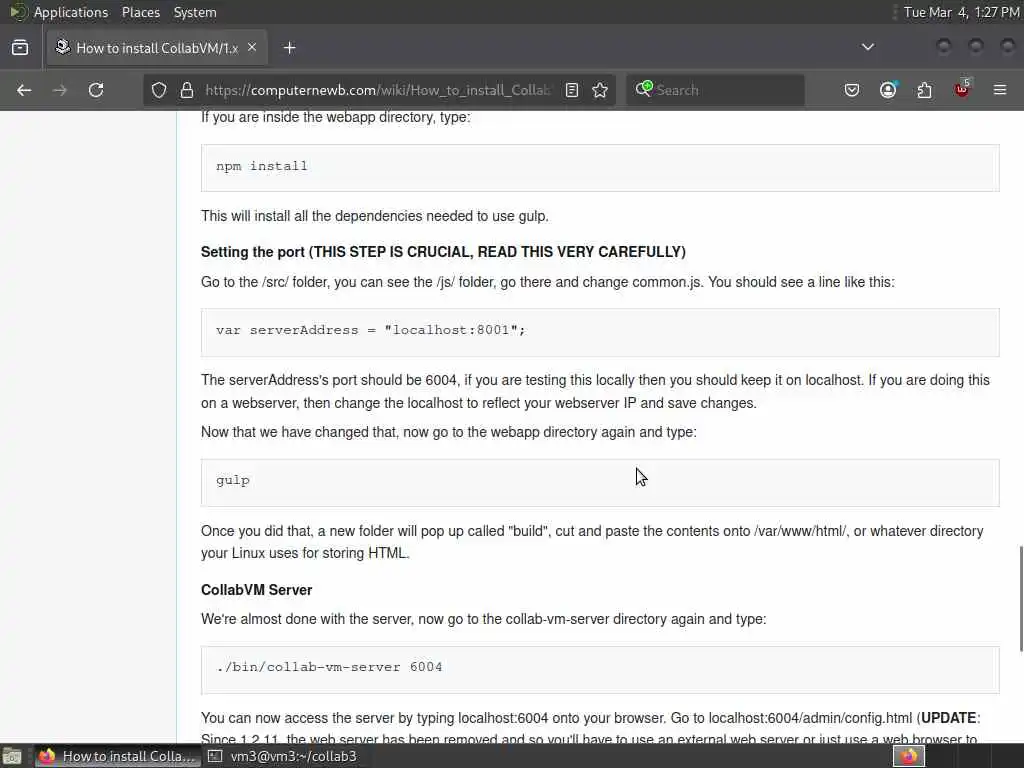Click the page vertical scrollbar thumb
This screenshot has height=768, width=1024.
click(1021, 598)
